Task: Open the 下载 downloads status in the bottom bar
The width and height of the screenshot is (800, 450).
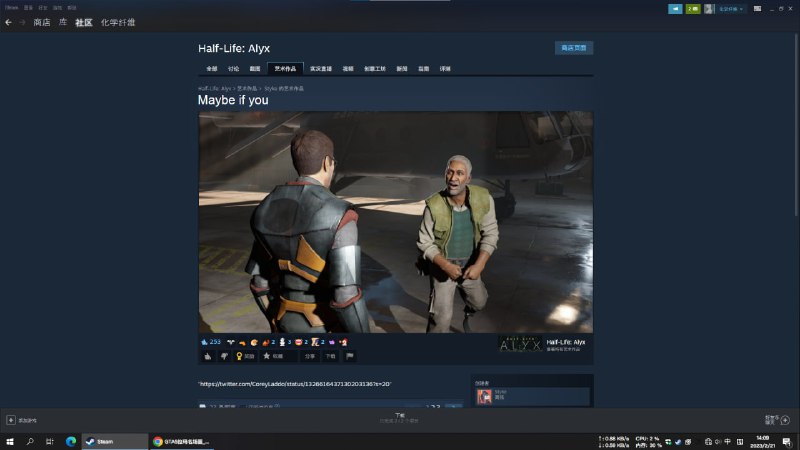Action: point(399,418)
